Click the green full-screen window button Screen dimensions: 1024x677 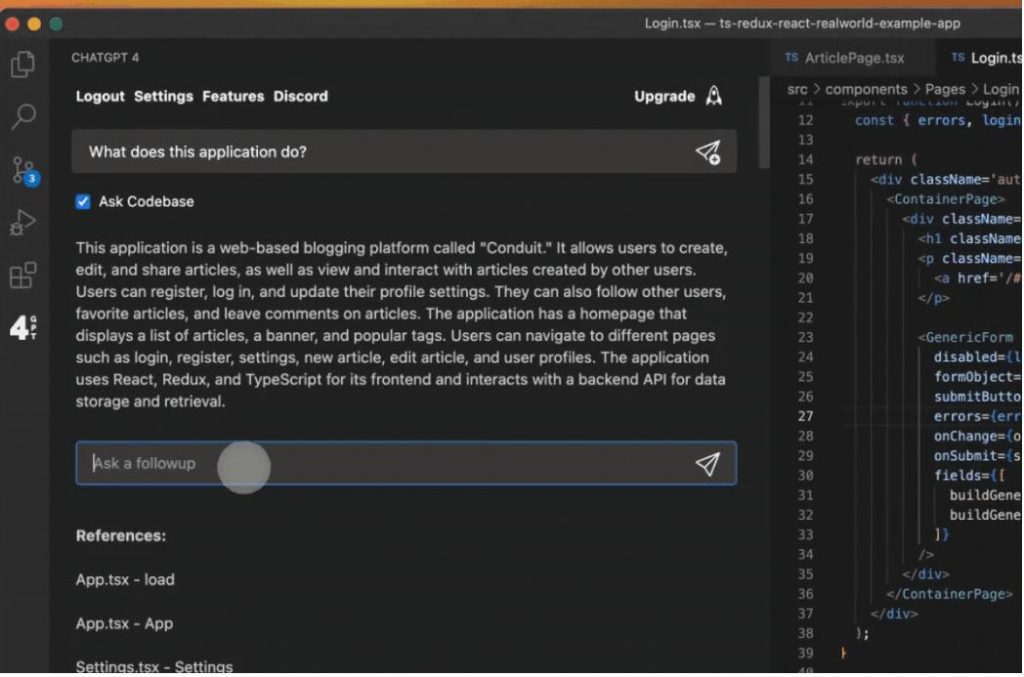point(56,24)
